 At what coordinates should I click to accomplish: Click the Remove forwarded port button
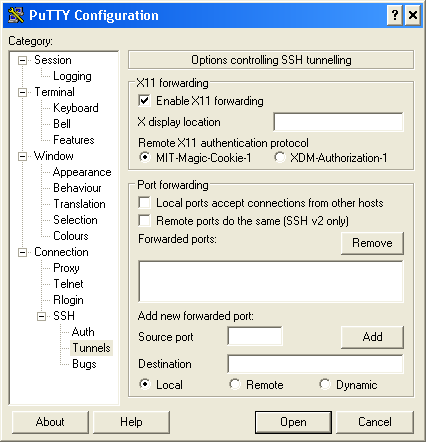[372, 243]
